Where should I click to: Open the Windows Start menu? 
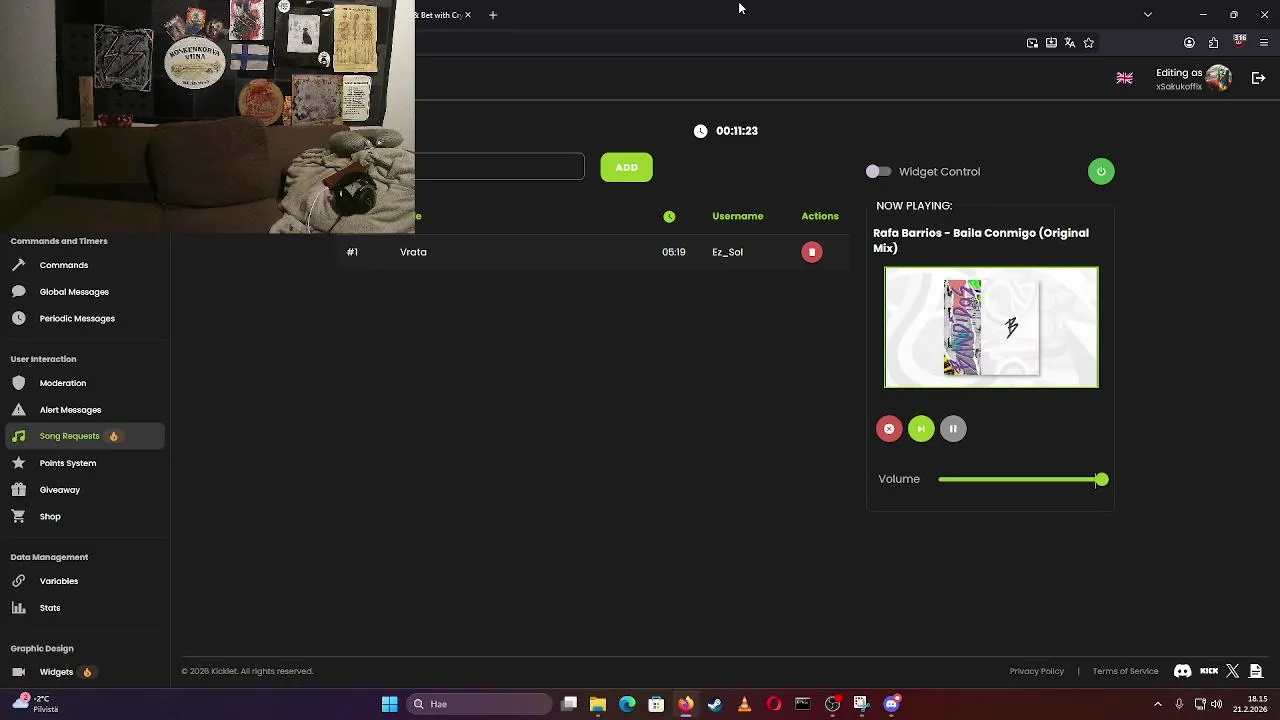390,704
